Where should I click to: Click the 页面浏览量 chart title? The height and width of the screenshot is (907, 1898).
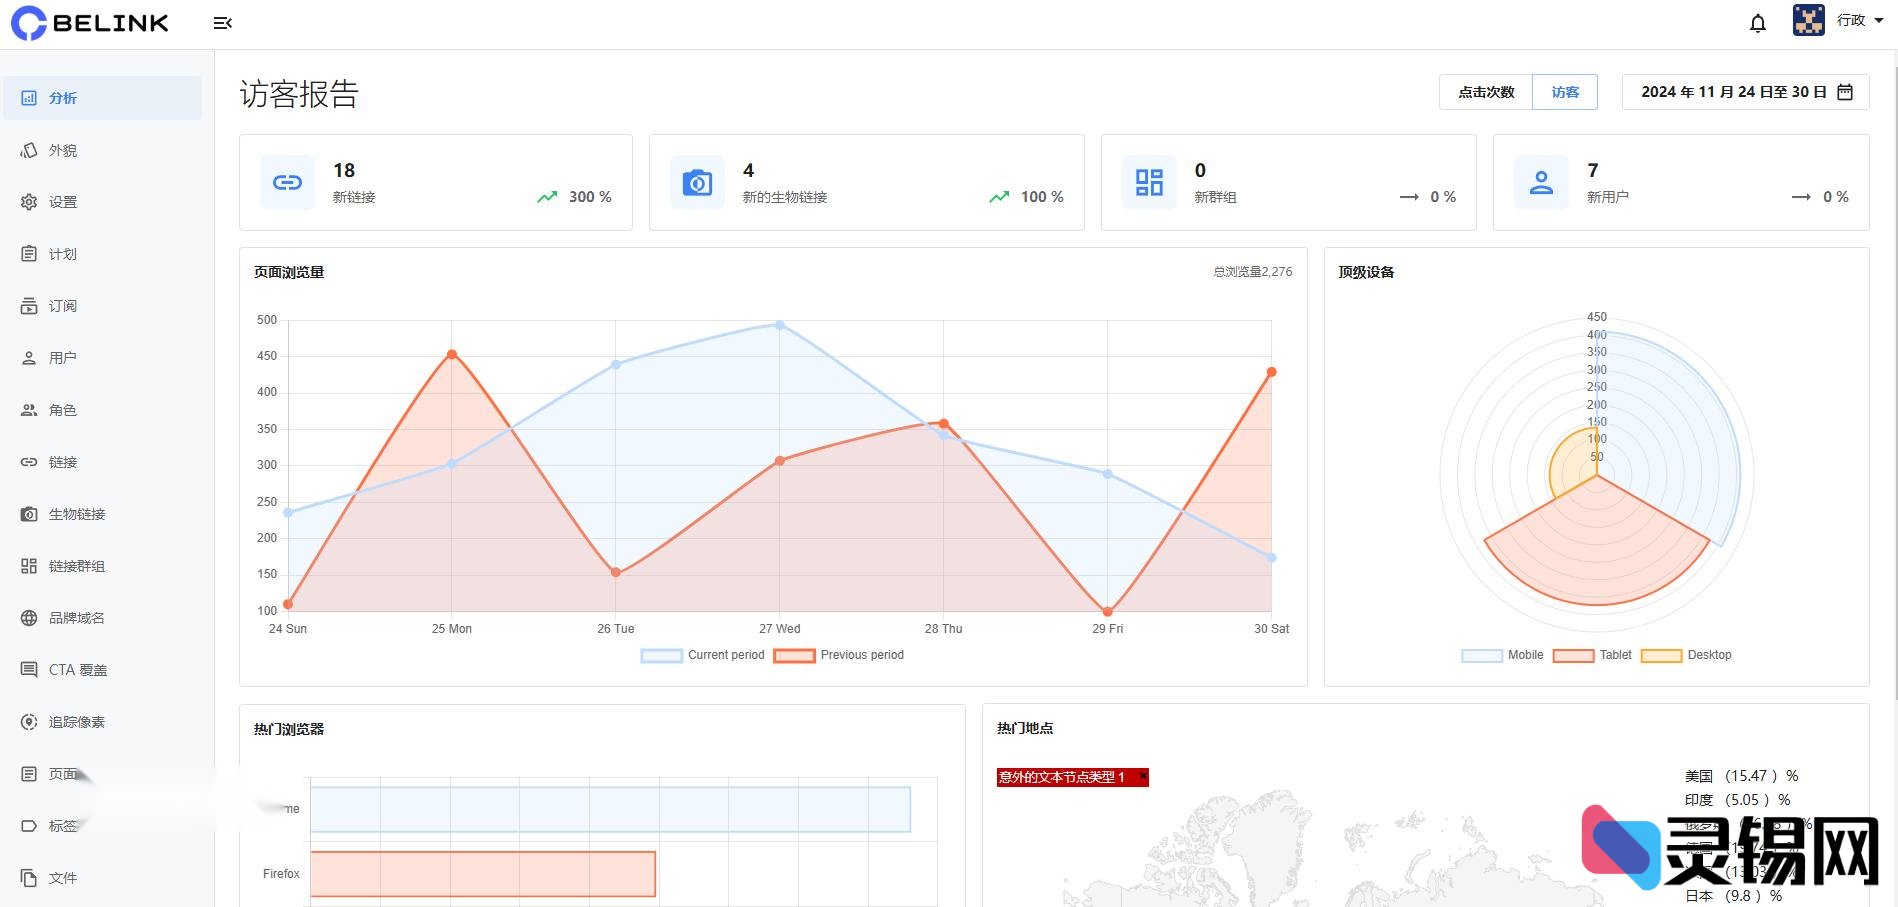point(289,272)
